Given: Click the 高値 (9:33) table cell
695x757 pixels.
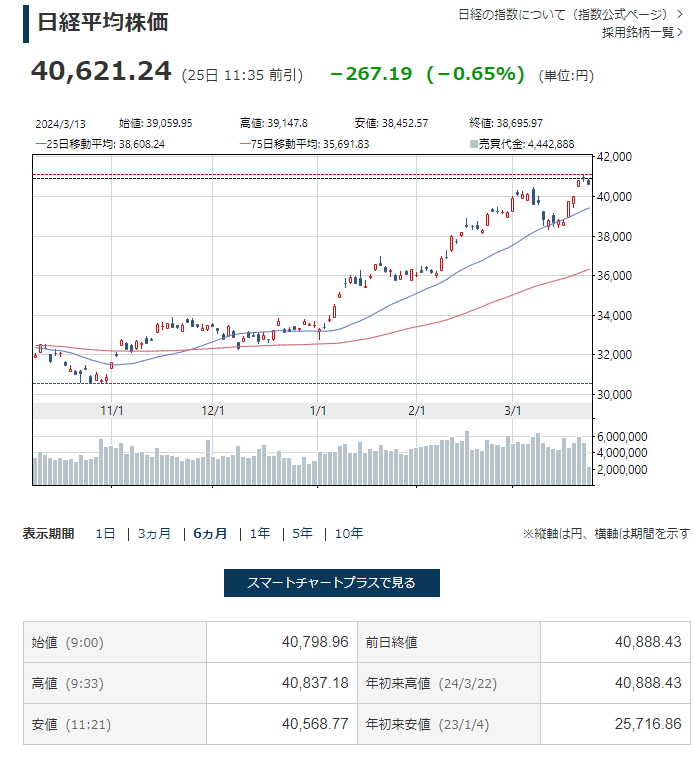Looking at the screenshot, I should point(115,683).
